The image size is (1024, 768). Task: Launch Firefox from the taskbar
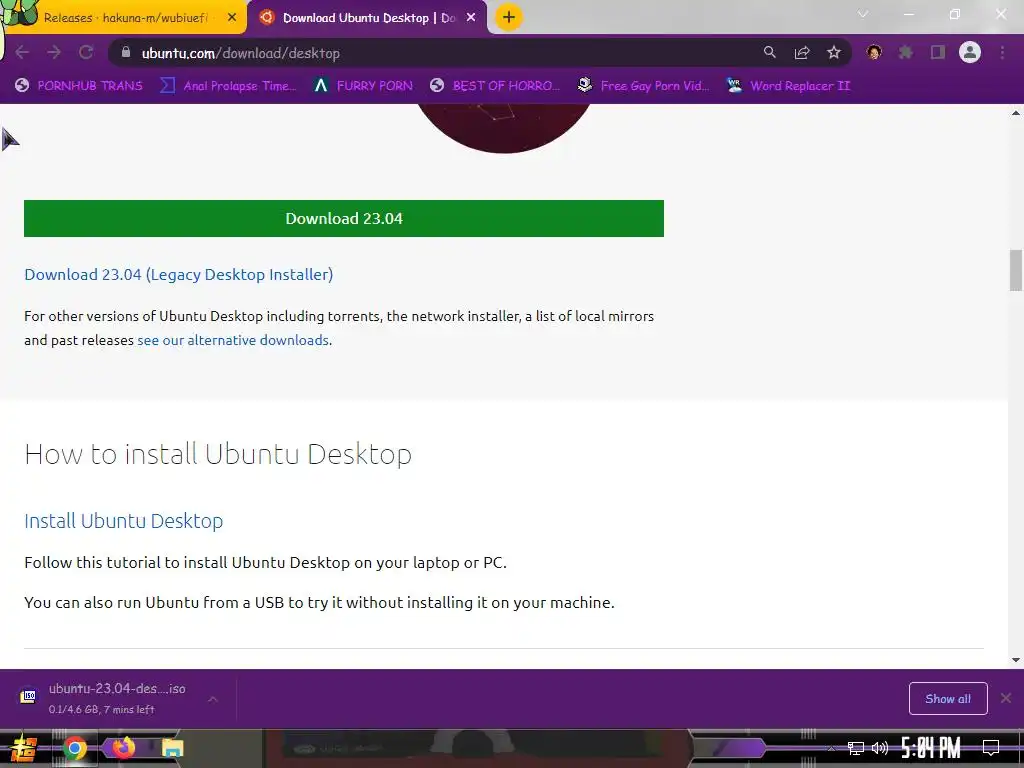coord(123,746)
